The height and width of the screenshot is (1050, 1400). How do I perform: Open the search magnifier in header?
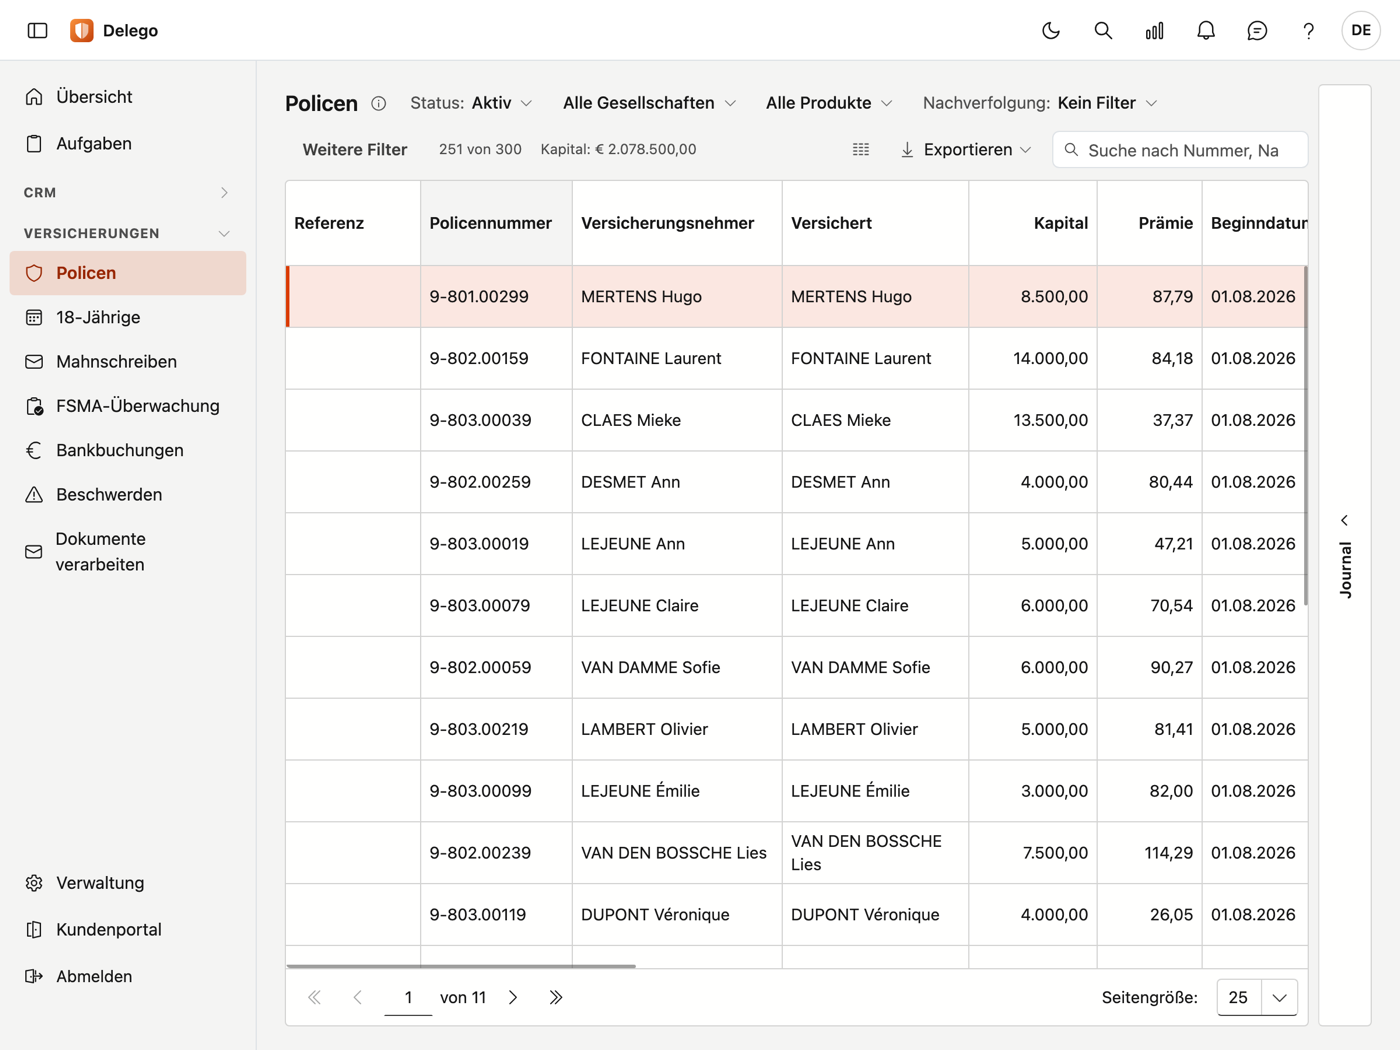pyautogui.click(x=1103, y=31)
